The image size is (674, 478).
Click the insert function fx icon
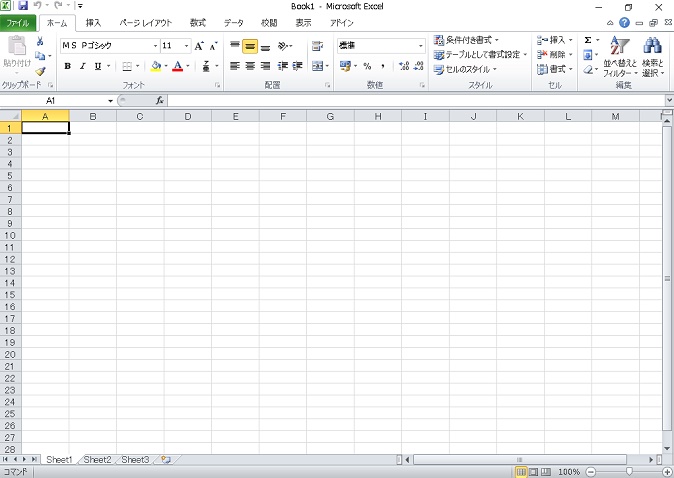click(159, 101)
